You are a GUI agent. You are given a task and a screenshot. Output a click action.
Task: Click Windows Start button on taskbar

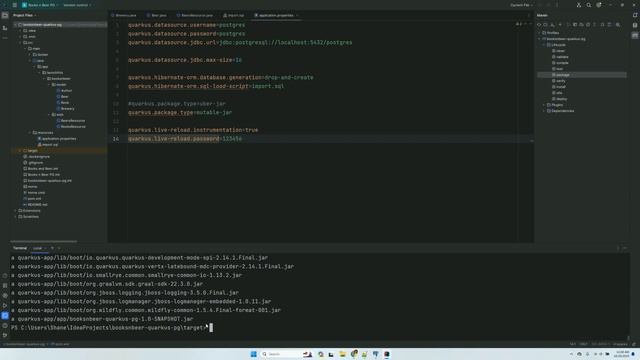click(x=253, y=354)
